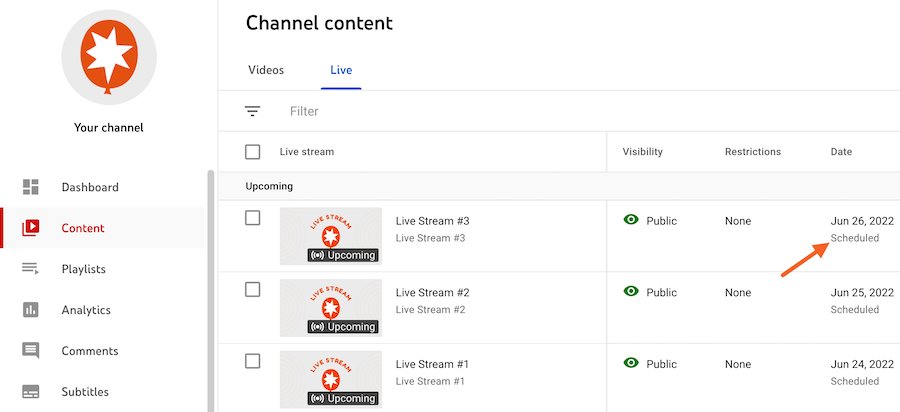Open Analytics via its chart icon
Image resolution: width=900 pixels, height=412 pixels.
tap(30, 310)
